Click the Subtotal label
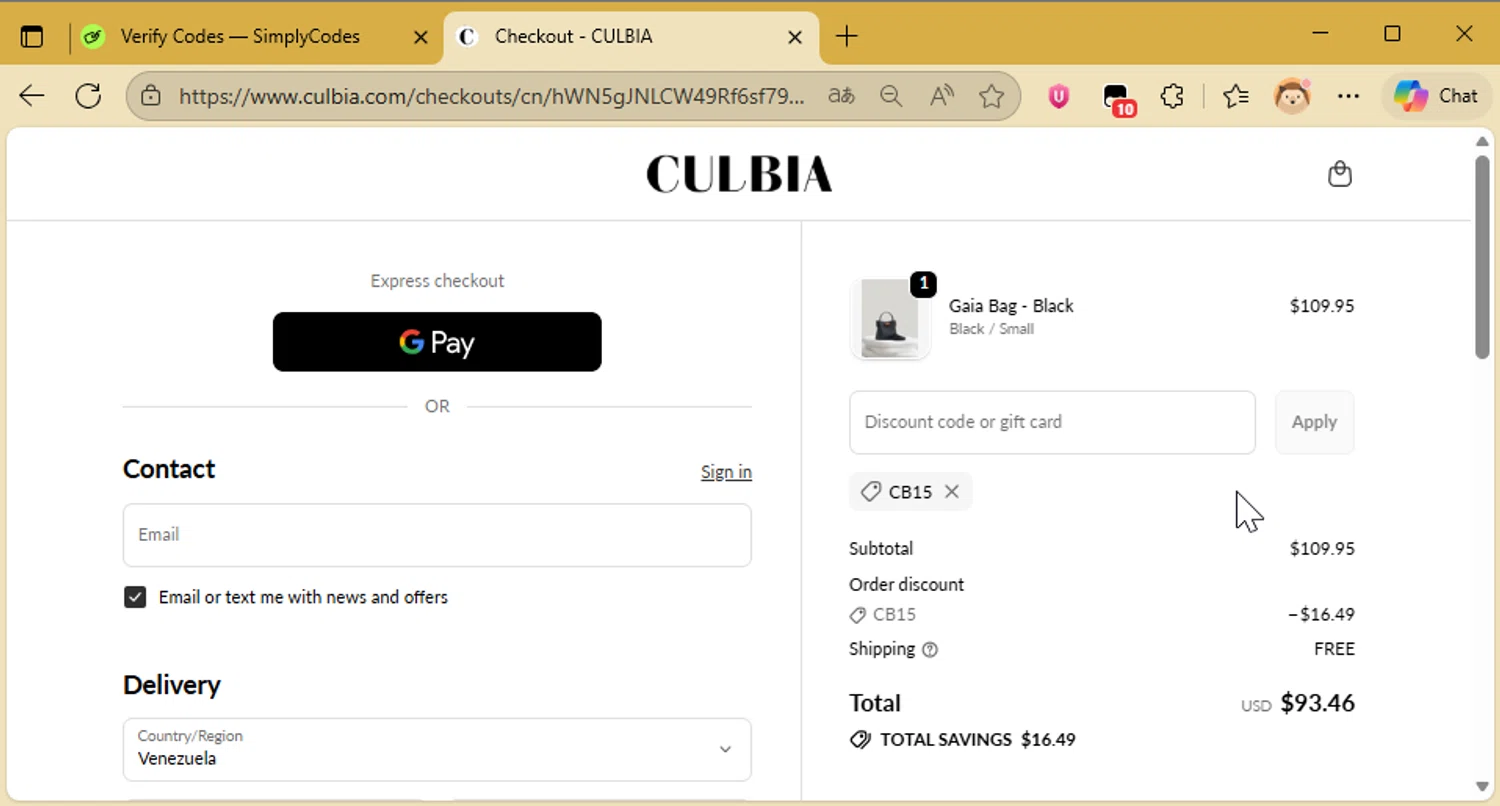 [x=881, y=549]
